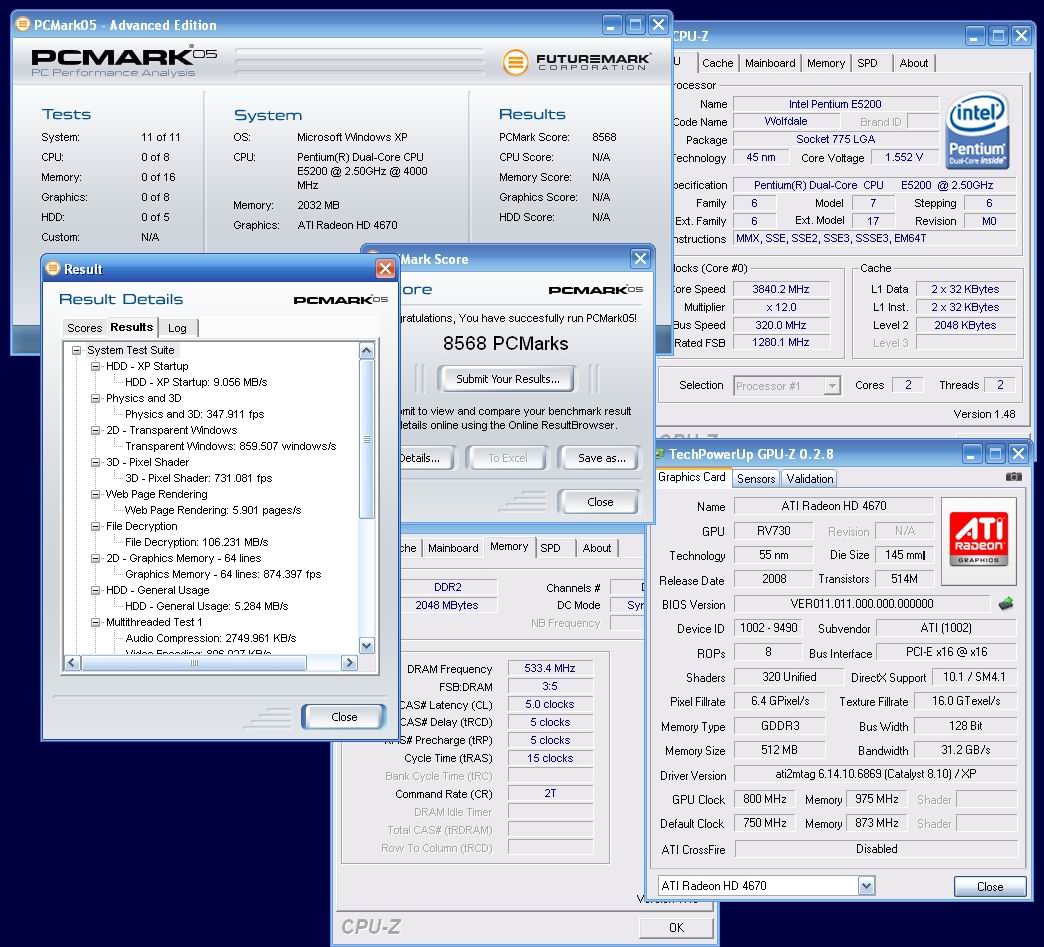This screenshot has width=1044, height=947.
Task: Click Submit Your Results button
Action: 507,379
